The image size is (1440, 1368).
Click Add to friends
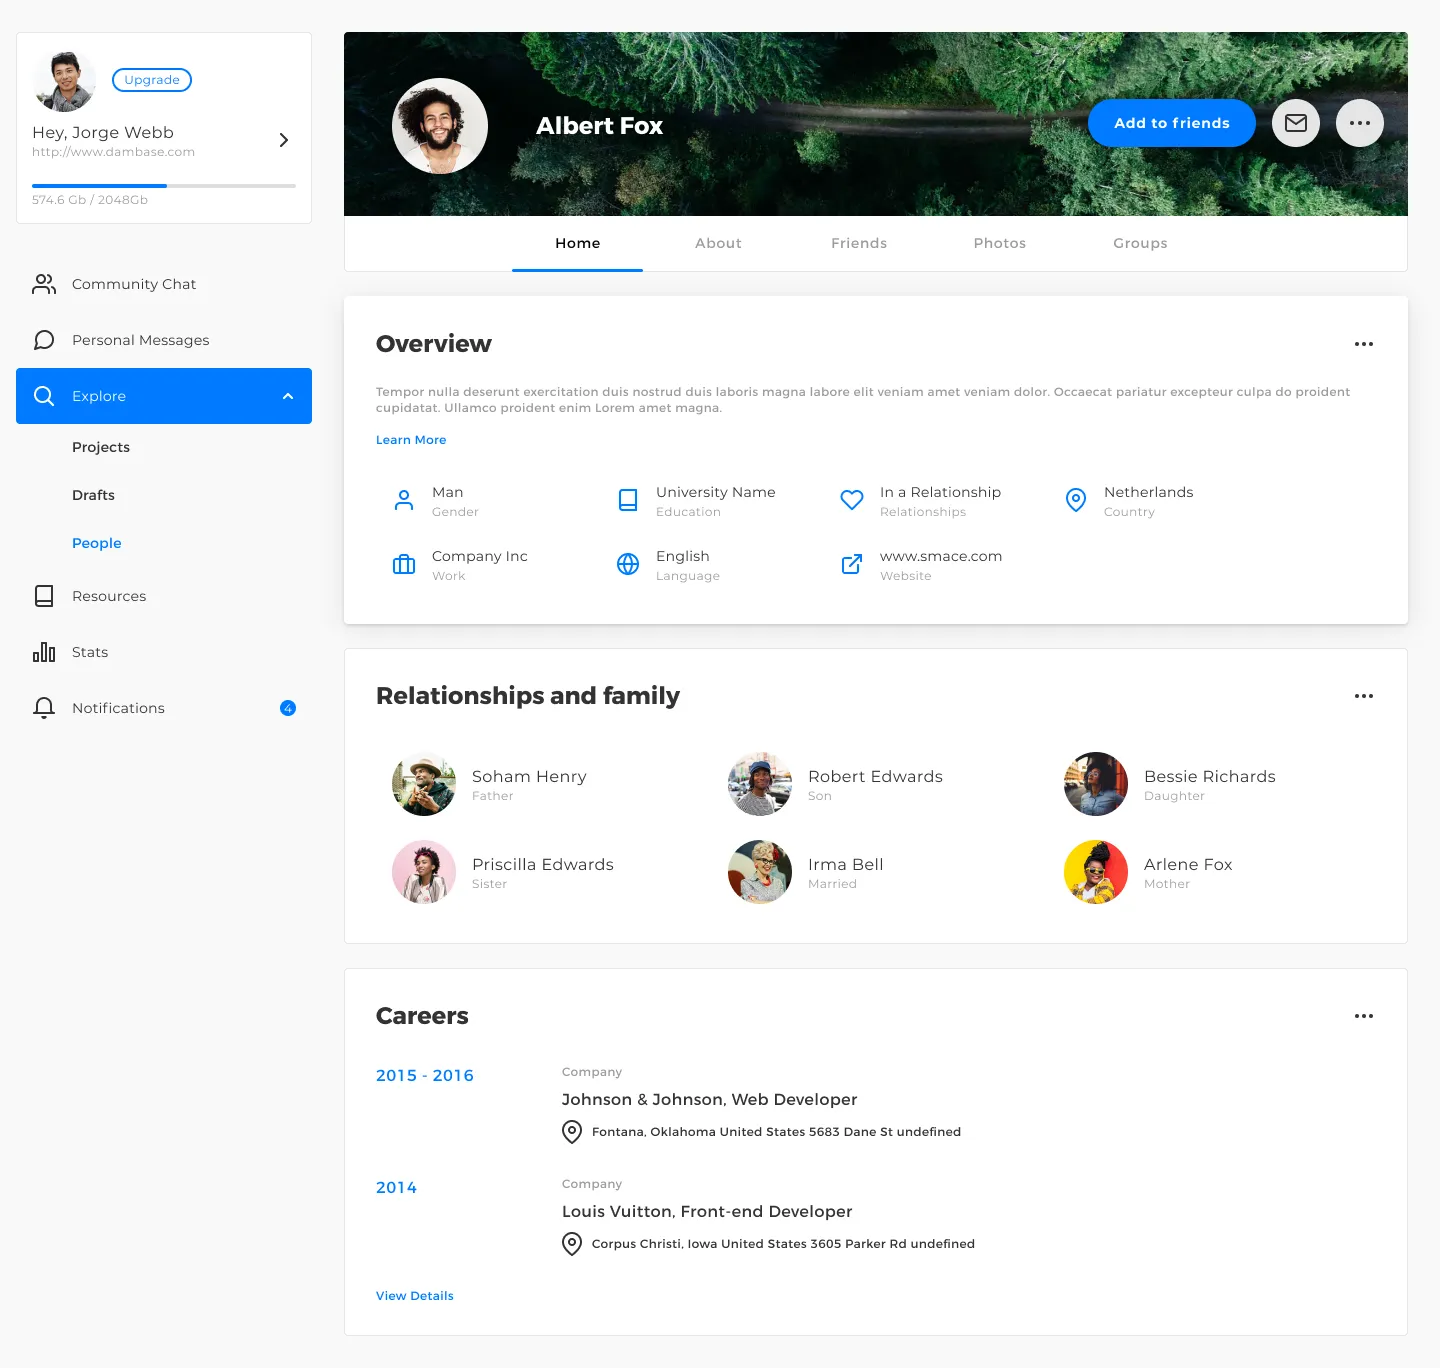pos(1171,123)
